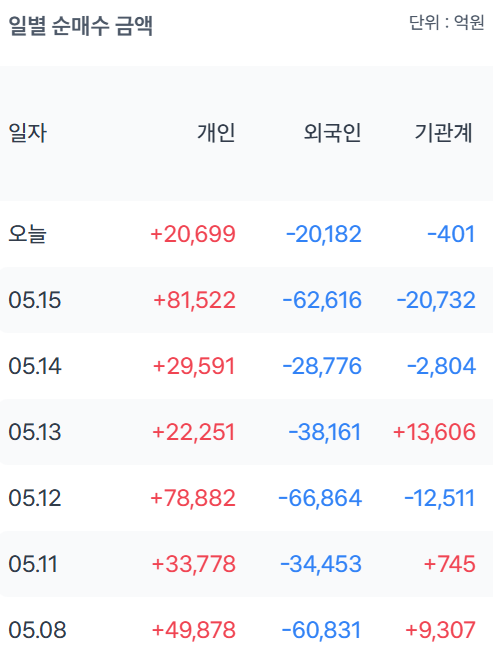Click the foreign value -60,831
This screenshot has width=493, height=650.
click(321, 630)
